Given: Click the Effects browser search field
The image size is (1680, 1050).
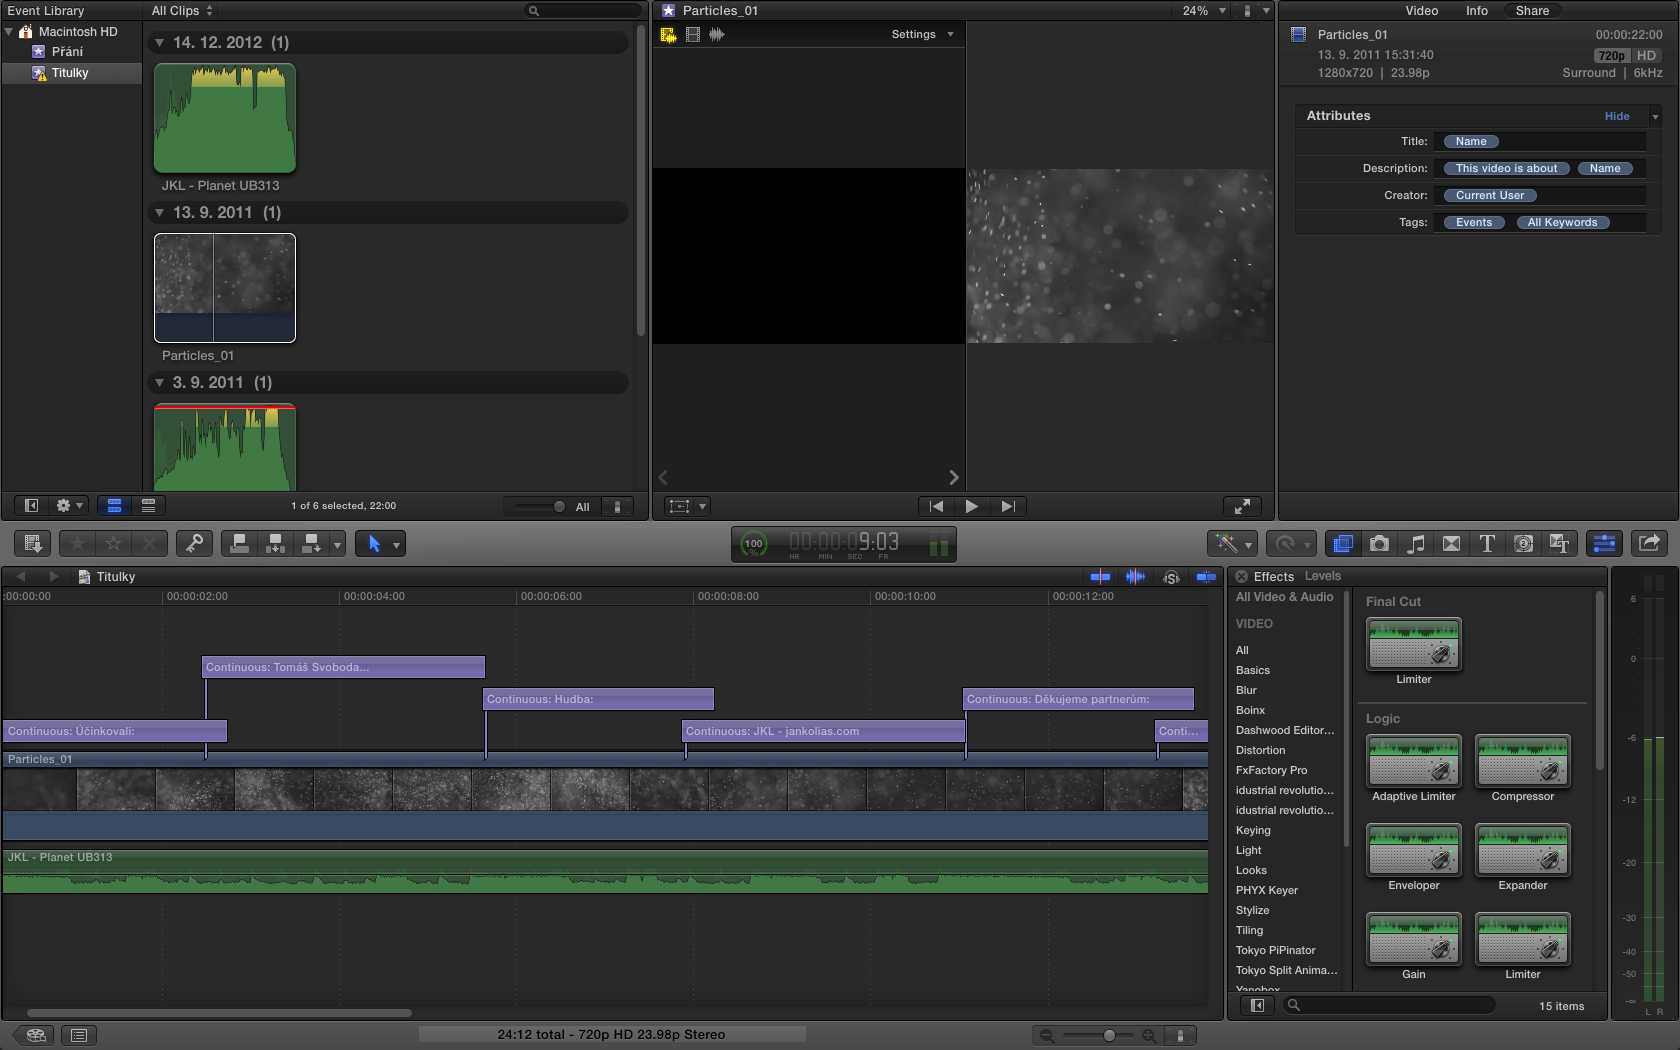Looking at the screenshot, I should tap(1389, 1005).
